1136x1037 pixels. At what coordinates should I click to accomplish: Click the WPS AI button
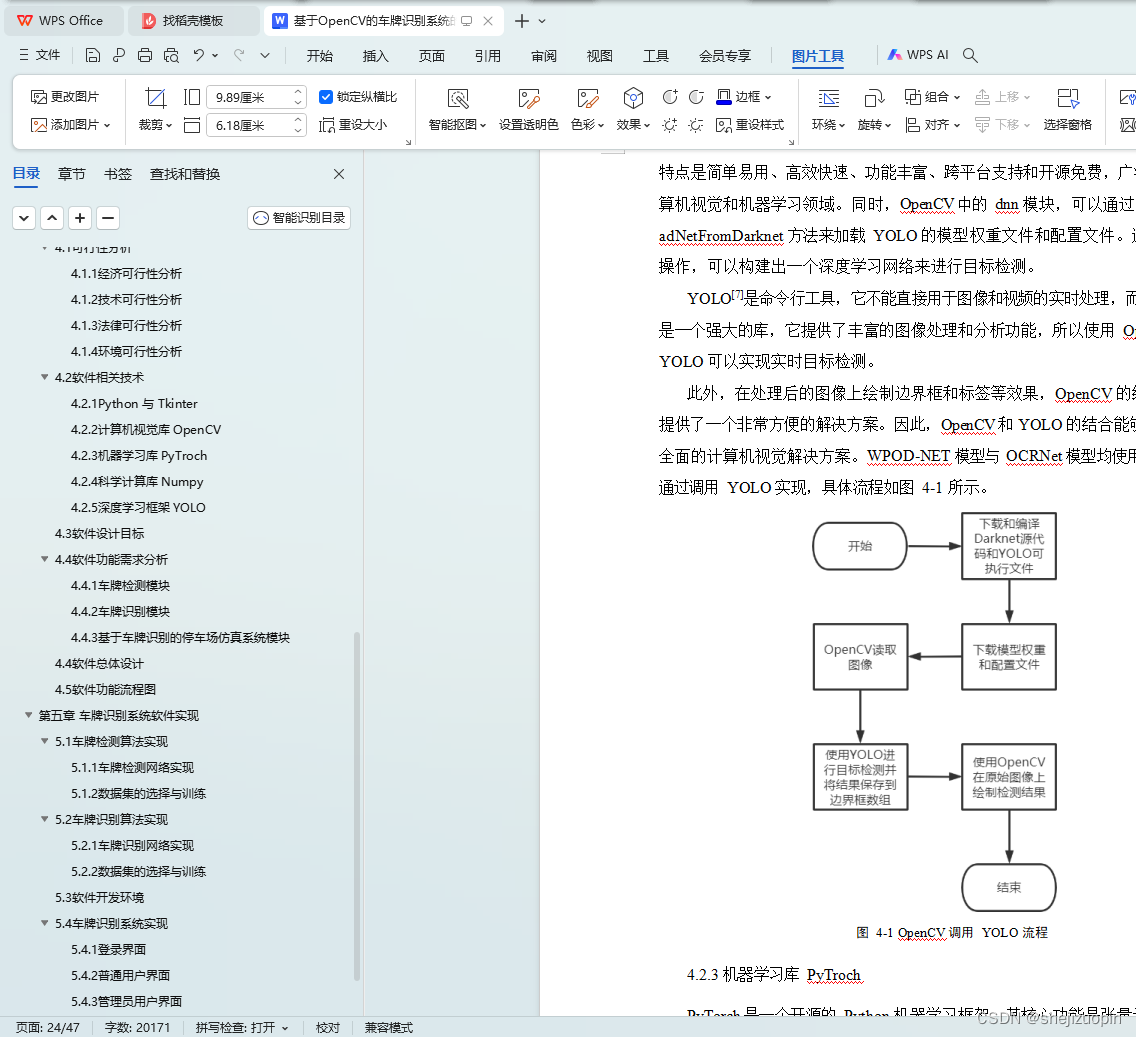918,55
